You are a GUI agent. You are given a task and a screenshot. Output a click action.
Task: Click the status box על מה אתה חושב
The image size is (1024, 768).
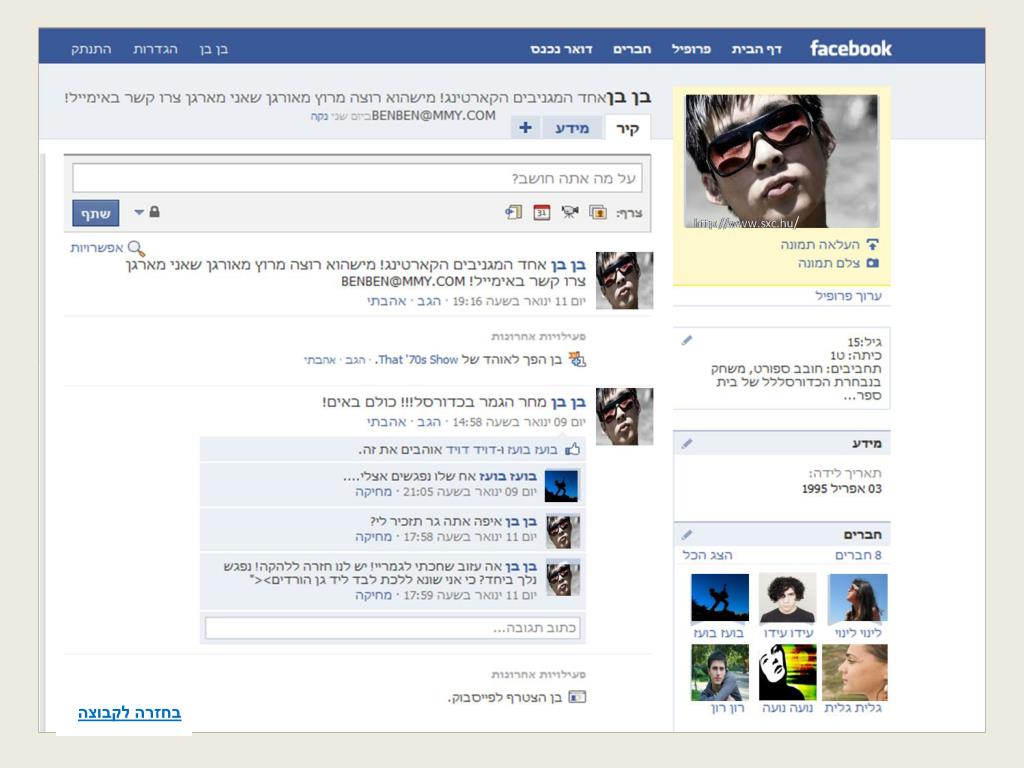coord(357,178)
